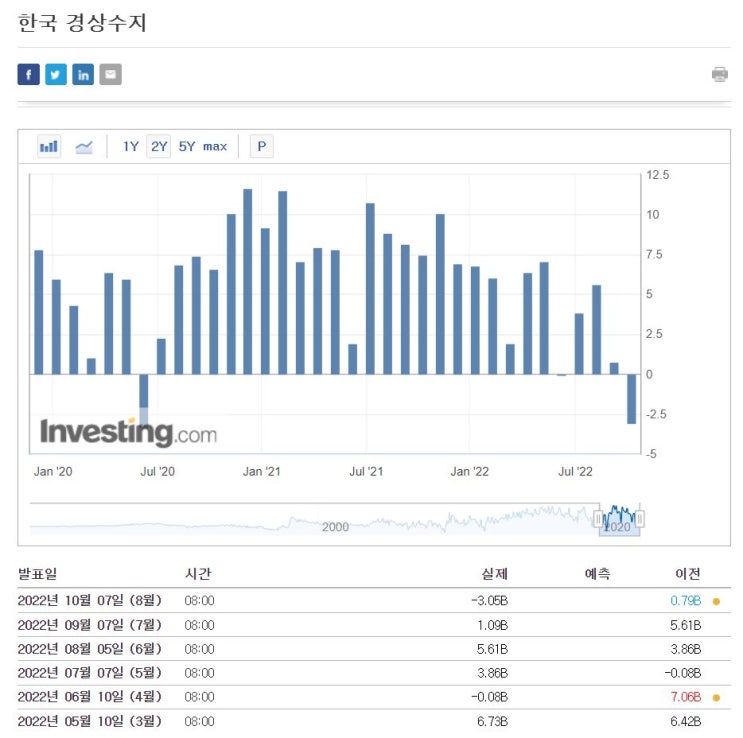Image resolution: width=743 pixels, height=738 pixels.
Task: Share page on LinkedIn icon
Action: pos(83,74)
